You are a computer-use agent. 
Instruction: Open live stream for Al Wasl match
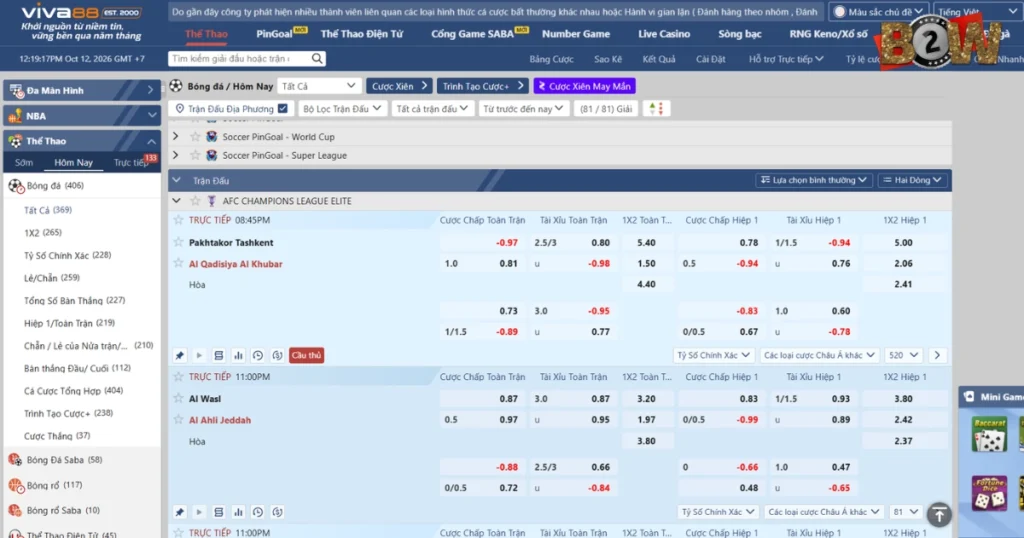click(x=199, y=512)
